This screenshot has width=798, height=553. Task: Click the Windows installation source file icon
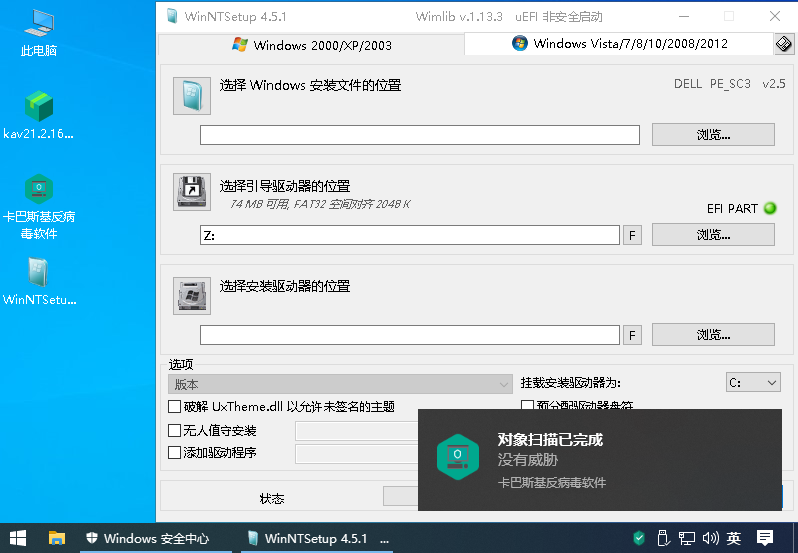click(192, 96)
